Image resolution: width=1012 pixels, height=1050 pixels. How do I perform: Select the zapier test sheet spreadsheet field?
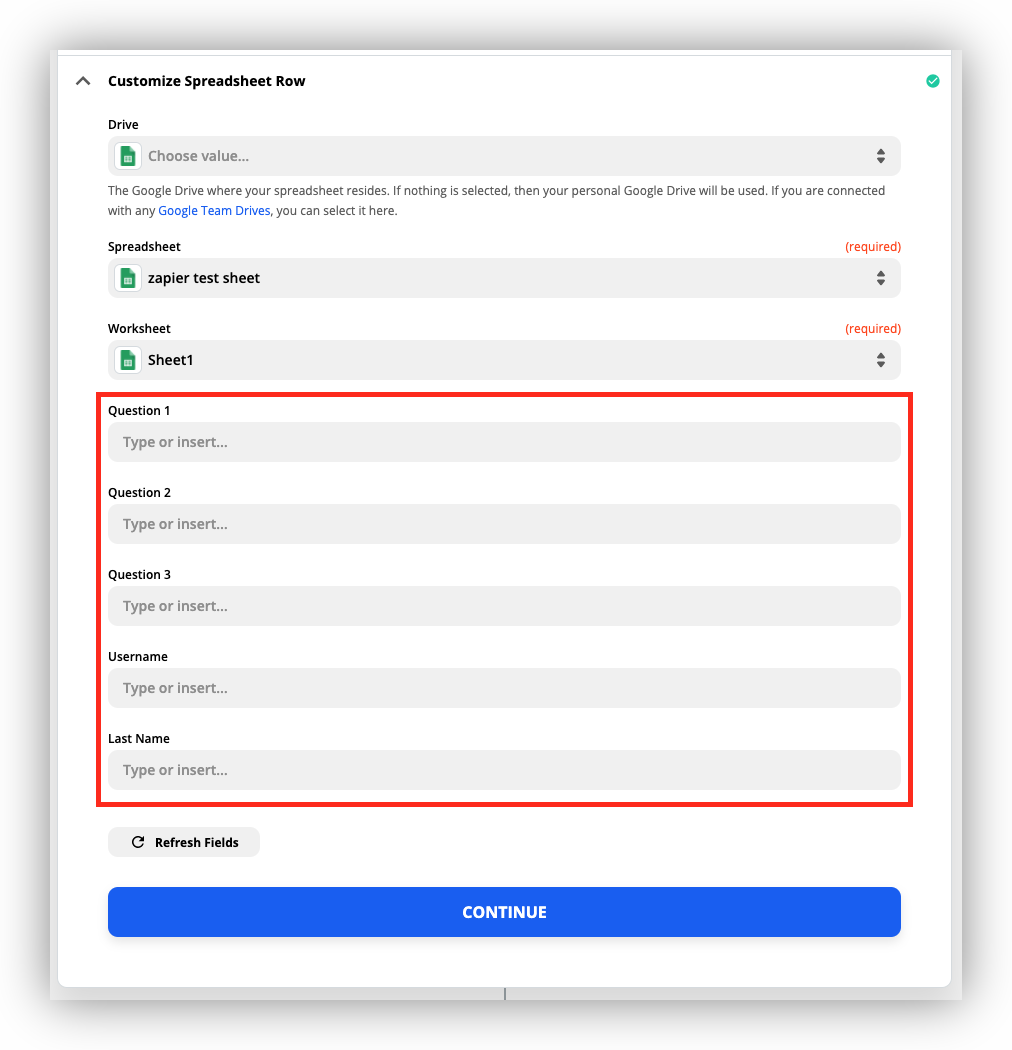click(x=504, y=278)
